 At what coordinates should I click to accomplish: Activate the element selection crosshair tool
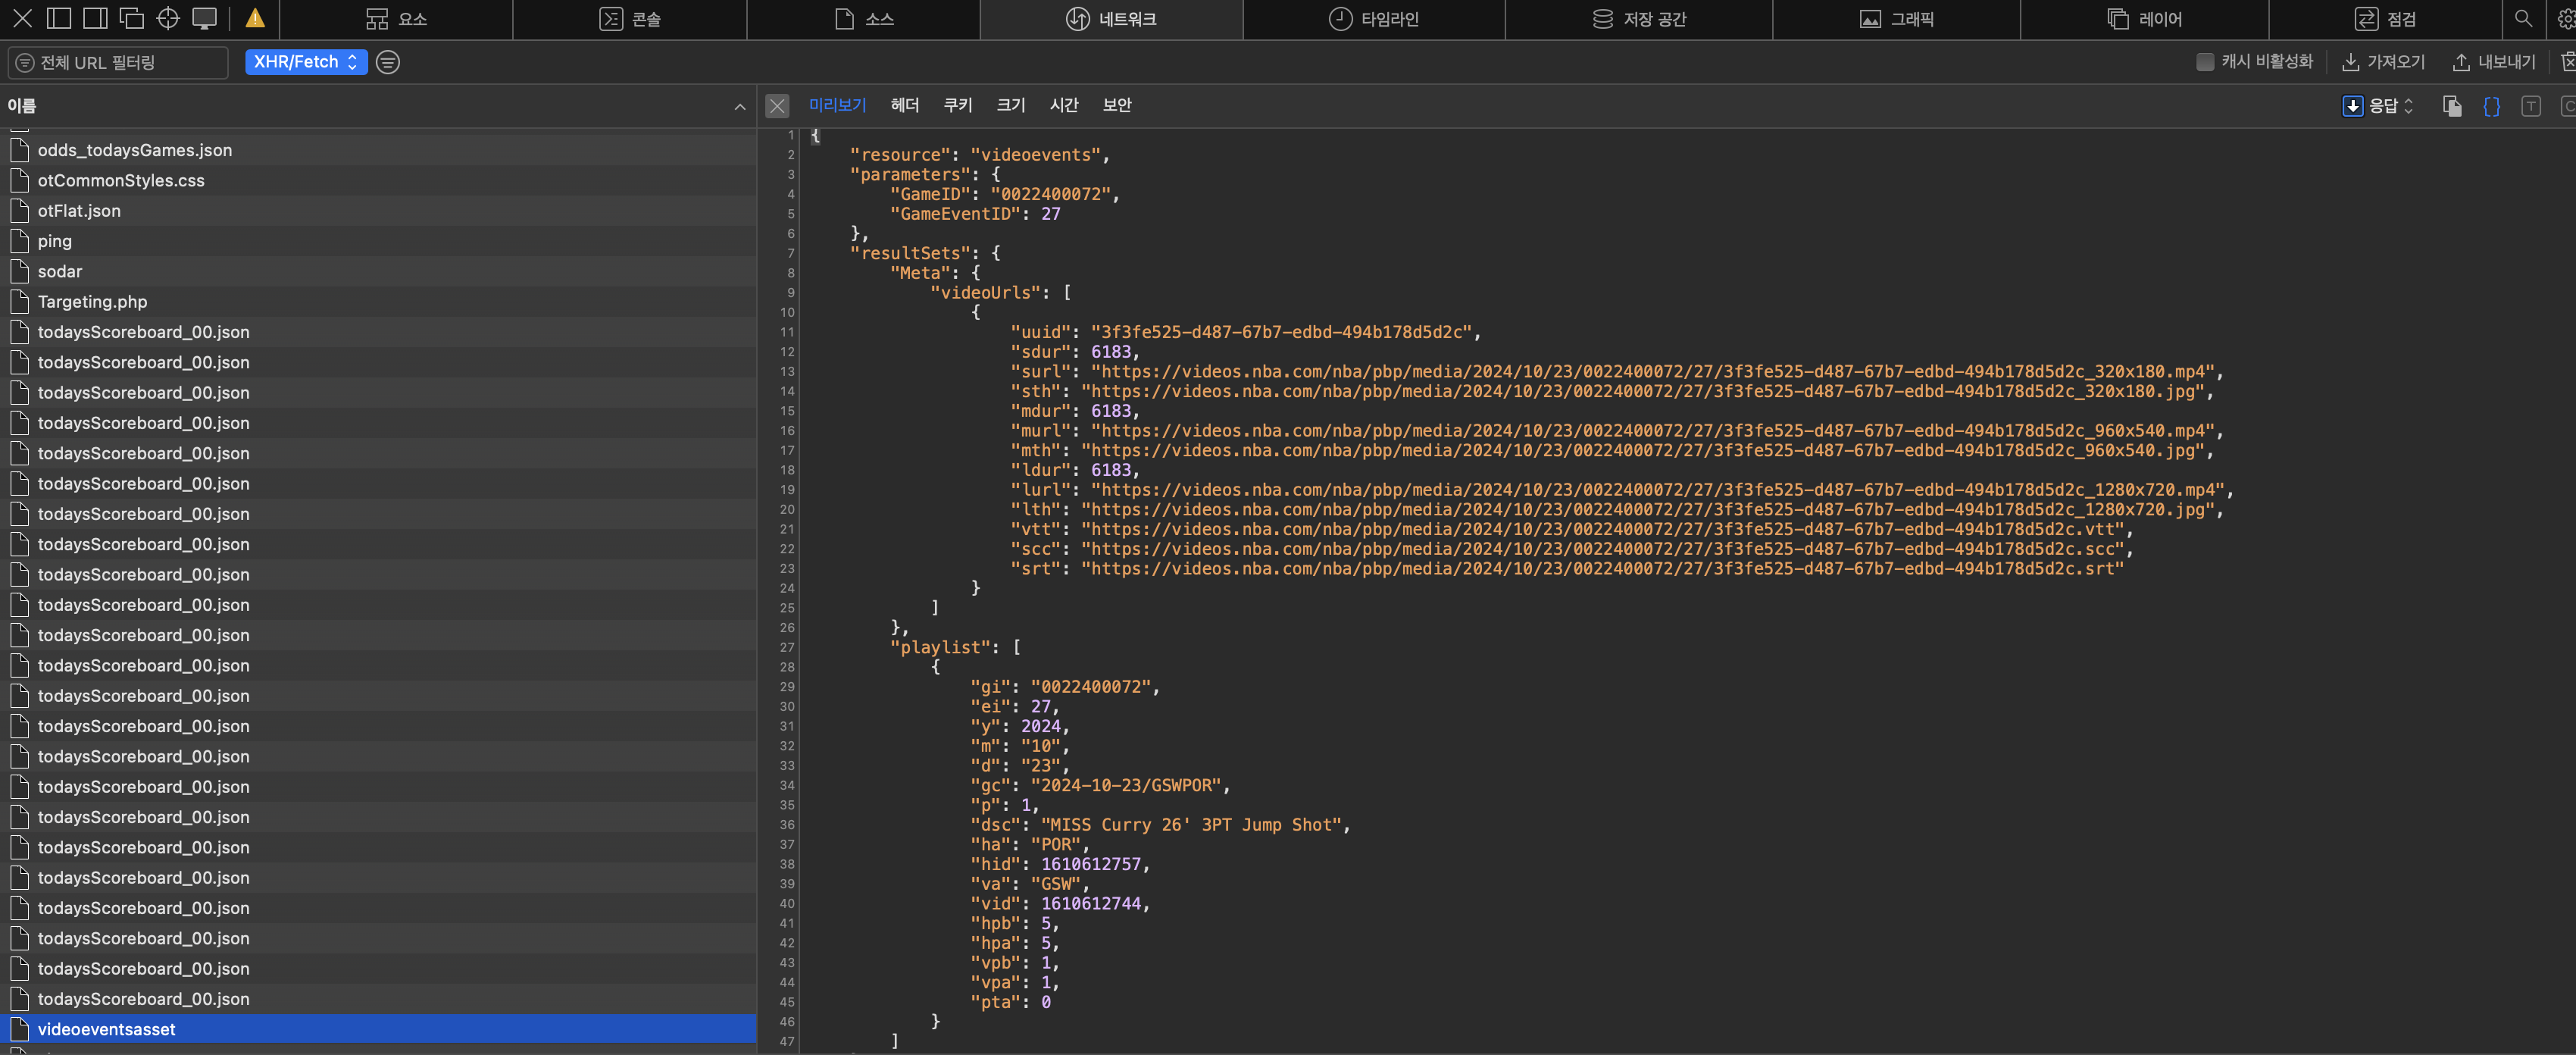pyautogui.click(x=168, y=19)
